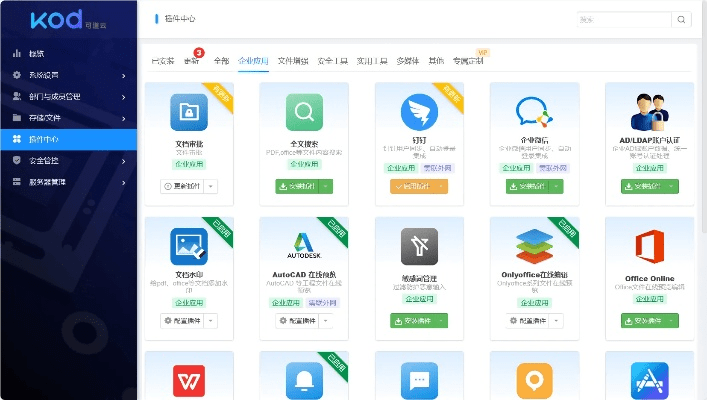Click the 系统设置 gear sidebar icon
This screenshot has width=707, height=400.
tap(17, 75)
